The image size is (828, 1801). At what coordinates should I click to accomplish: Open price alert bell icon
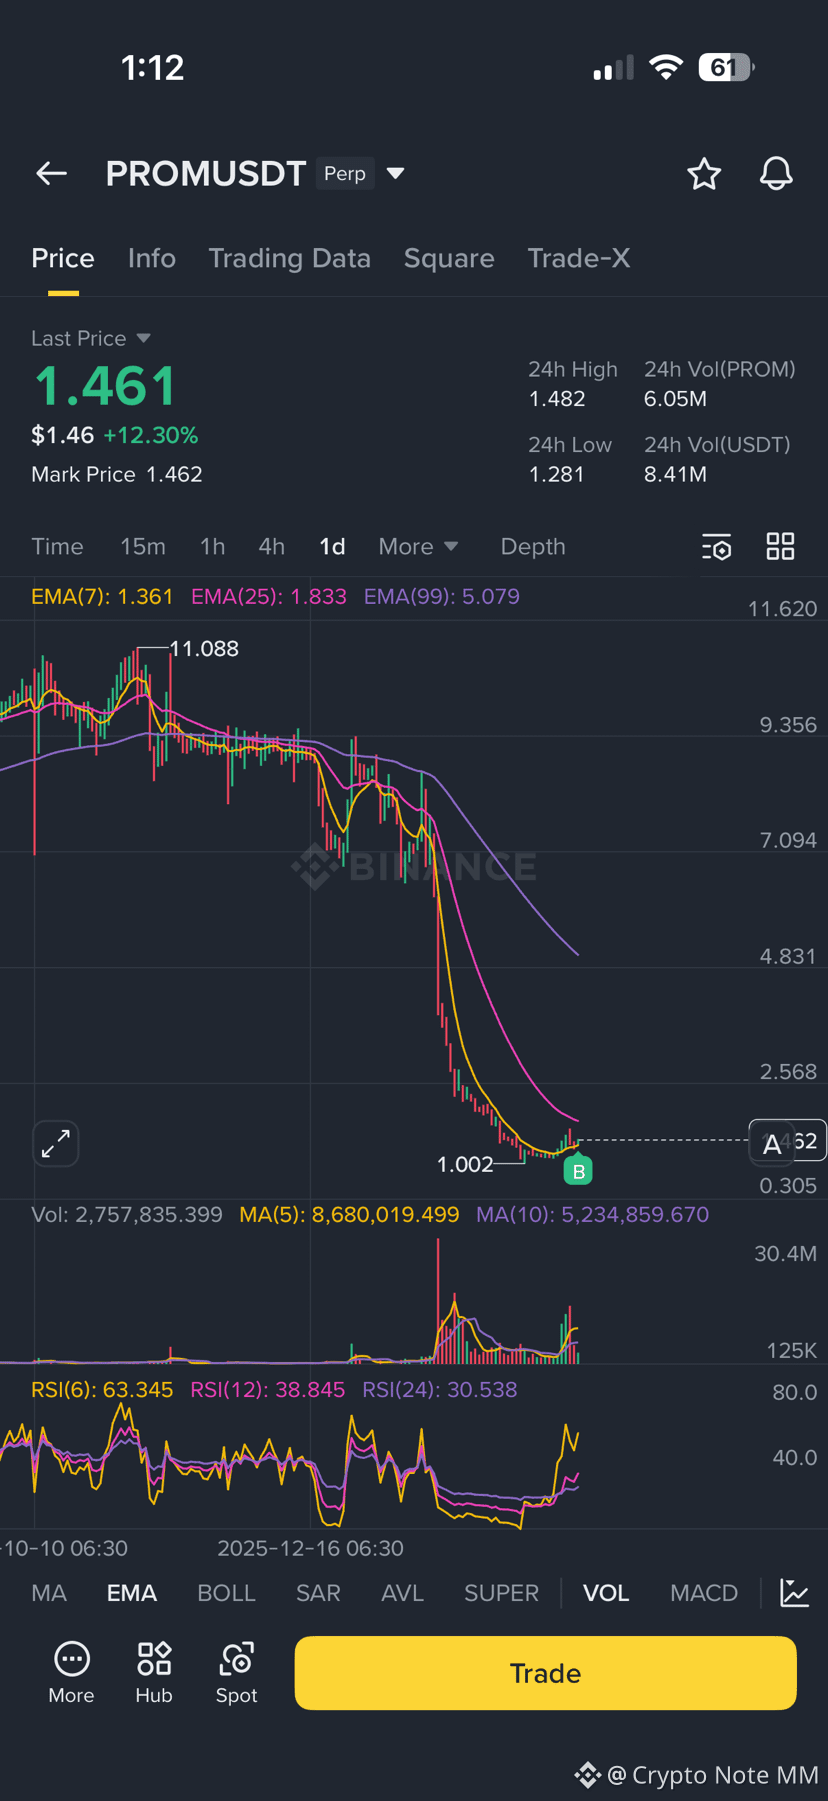[x=776, y=174]
